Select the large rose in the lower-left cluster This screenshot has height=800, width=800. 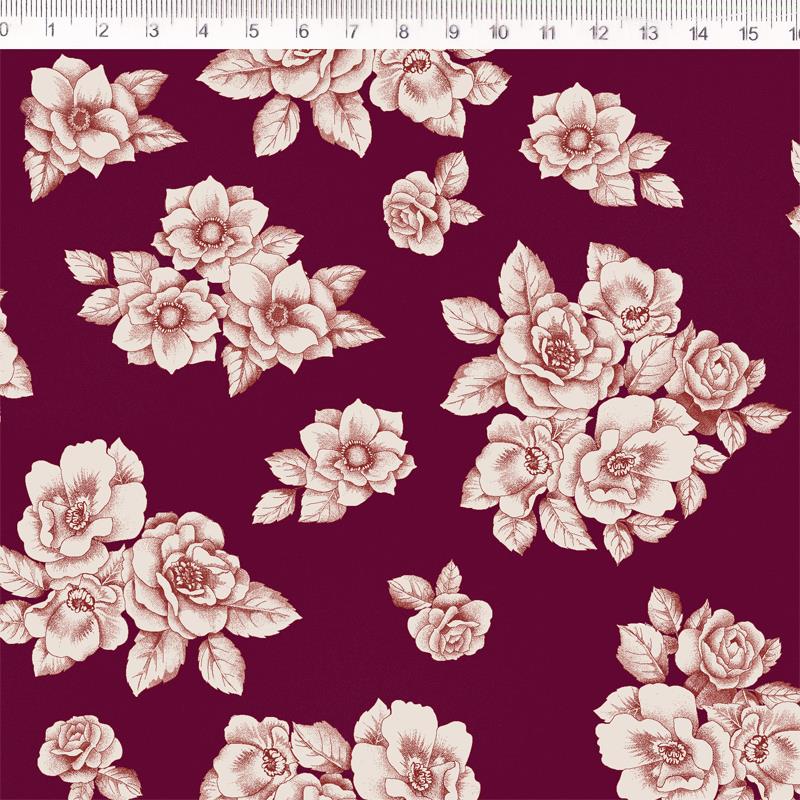(x=185, y=575)
